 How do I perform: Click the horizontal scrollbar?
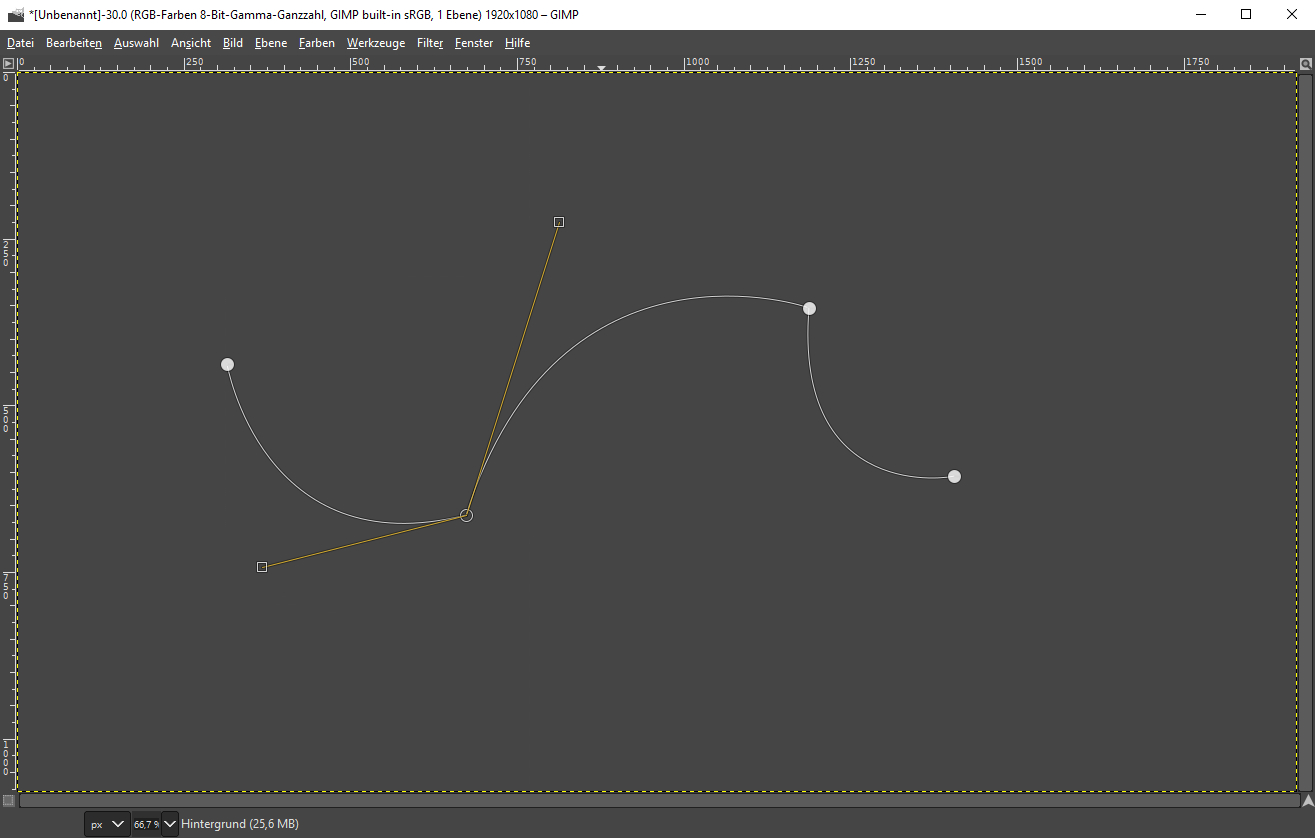coord(660,800)
